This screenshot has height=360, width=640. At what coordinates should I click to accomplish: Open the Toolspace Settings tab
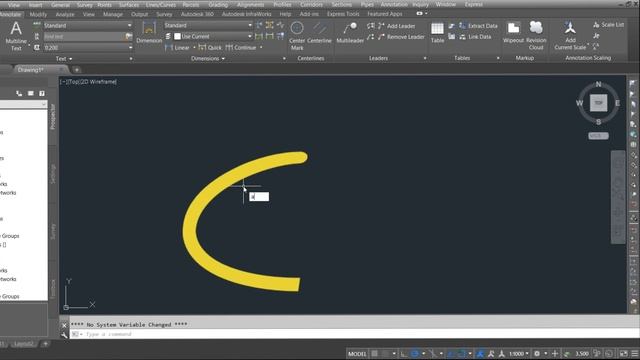coord(53,174)
